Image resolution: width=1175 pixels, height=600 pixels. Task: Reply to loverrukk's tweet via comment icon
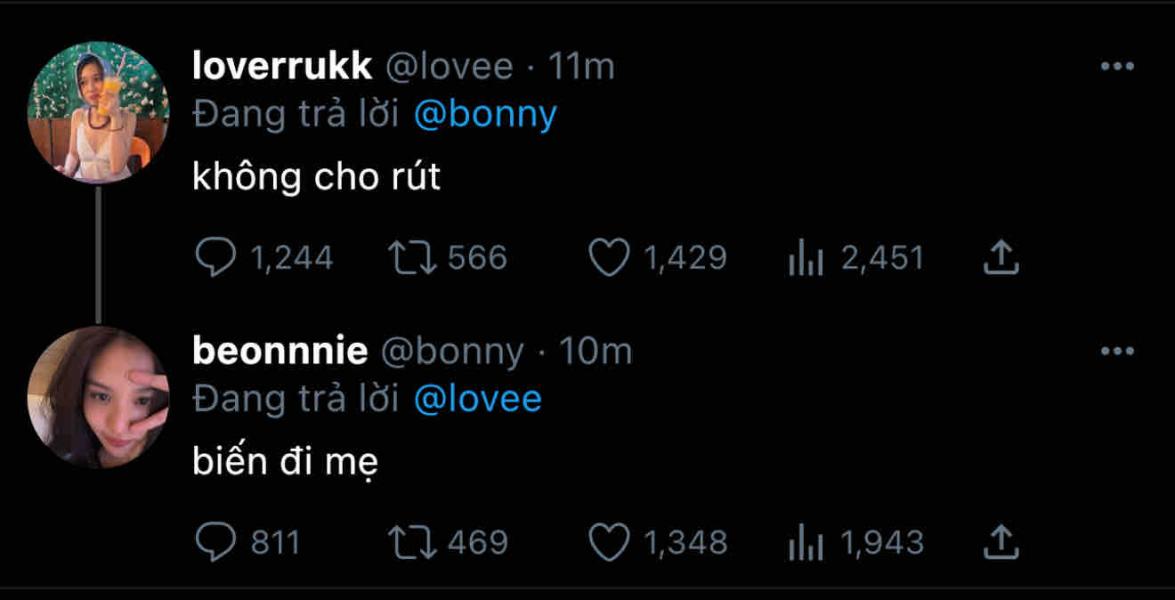212,259
